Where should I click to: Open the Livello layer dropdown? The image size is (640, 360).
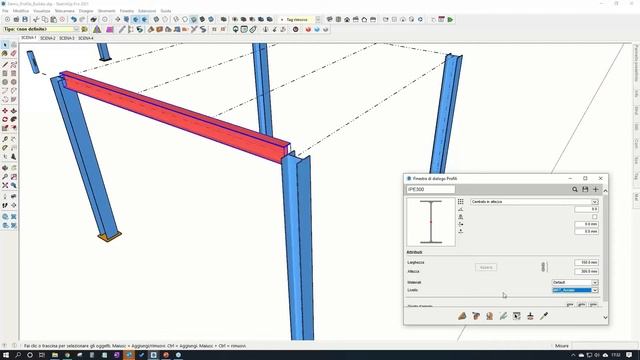(x=575, y=290)
